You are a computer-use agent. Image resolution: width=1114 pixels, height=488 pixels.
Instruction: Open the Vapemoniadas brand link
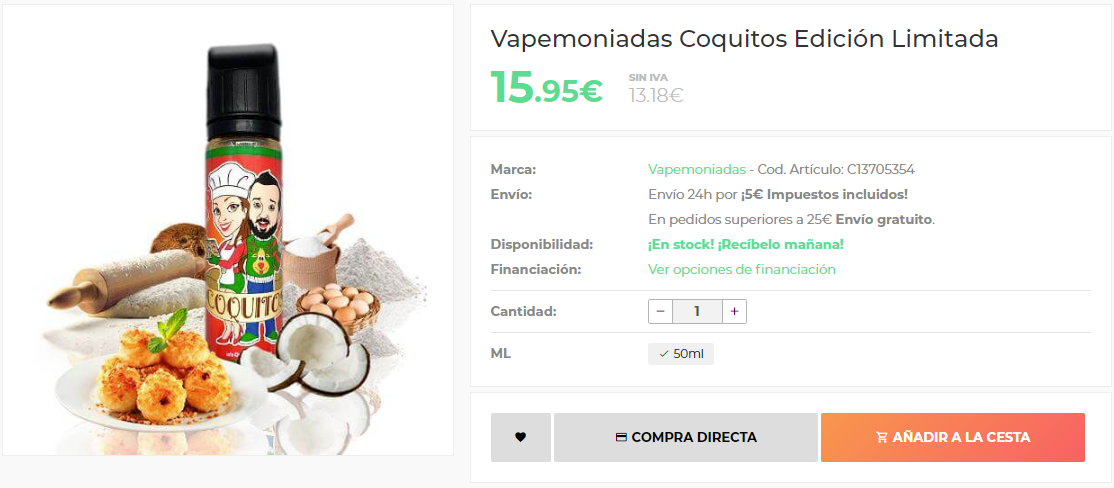click(x=696, y=170)
